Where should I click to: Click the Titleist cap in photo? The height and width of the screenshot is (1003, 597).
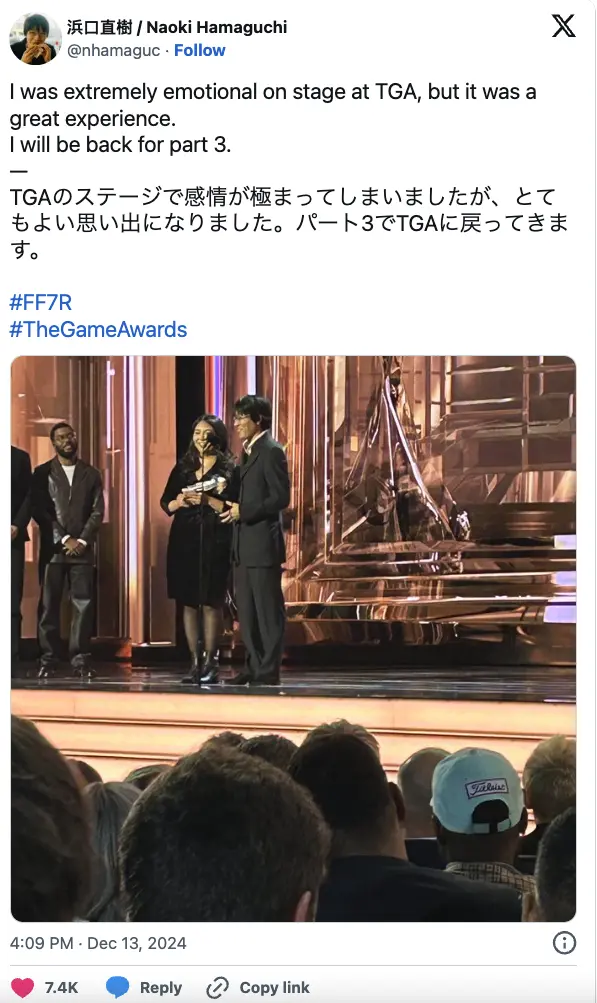[477, 791]
